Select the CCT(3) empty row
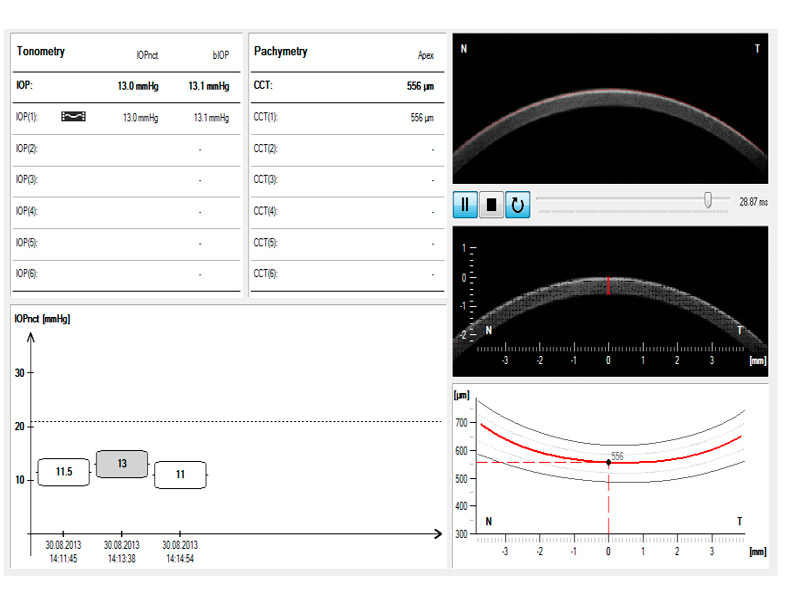This screenshot has width=790, height=600. pyautogui.click(x=343, y=180)
